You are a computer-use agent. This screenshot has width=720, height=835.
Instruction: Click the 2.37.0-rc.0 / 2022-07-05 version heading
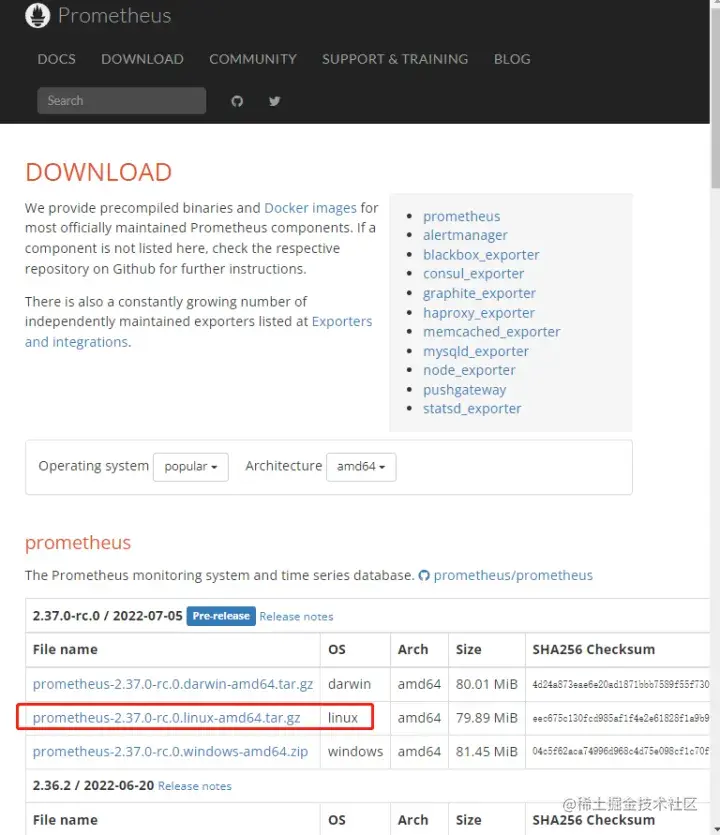[x=108, y=616]
